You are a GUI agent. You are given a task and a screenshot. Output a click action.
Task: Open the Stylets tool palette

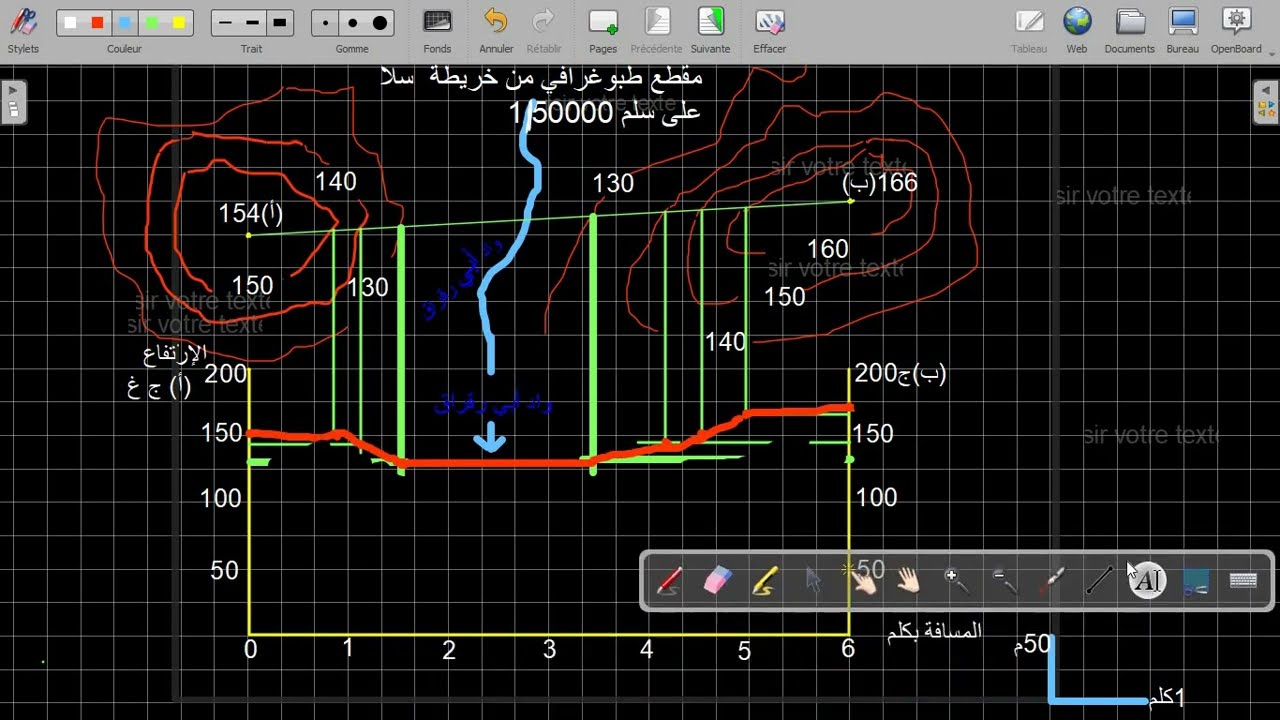click(23, 30)
